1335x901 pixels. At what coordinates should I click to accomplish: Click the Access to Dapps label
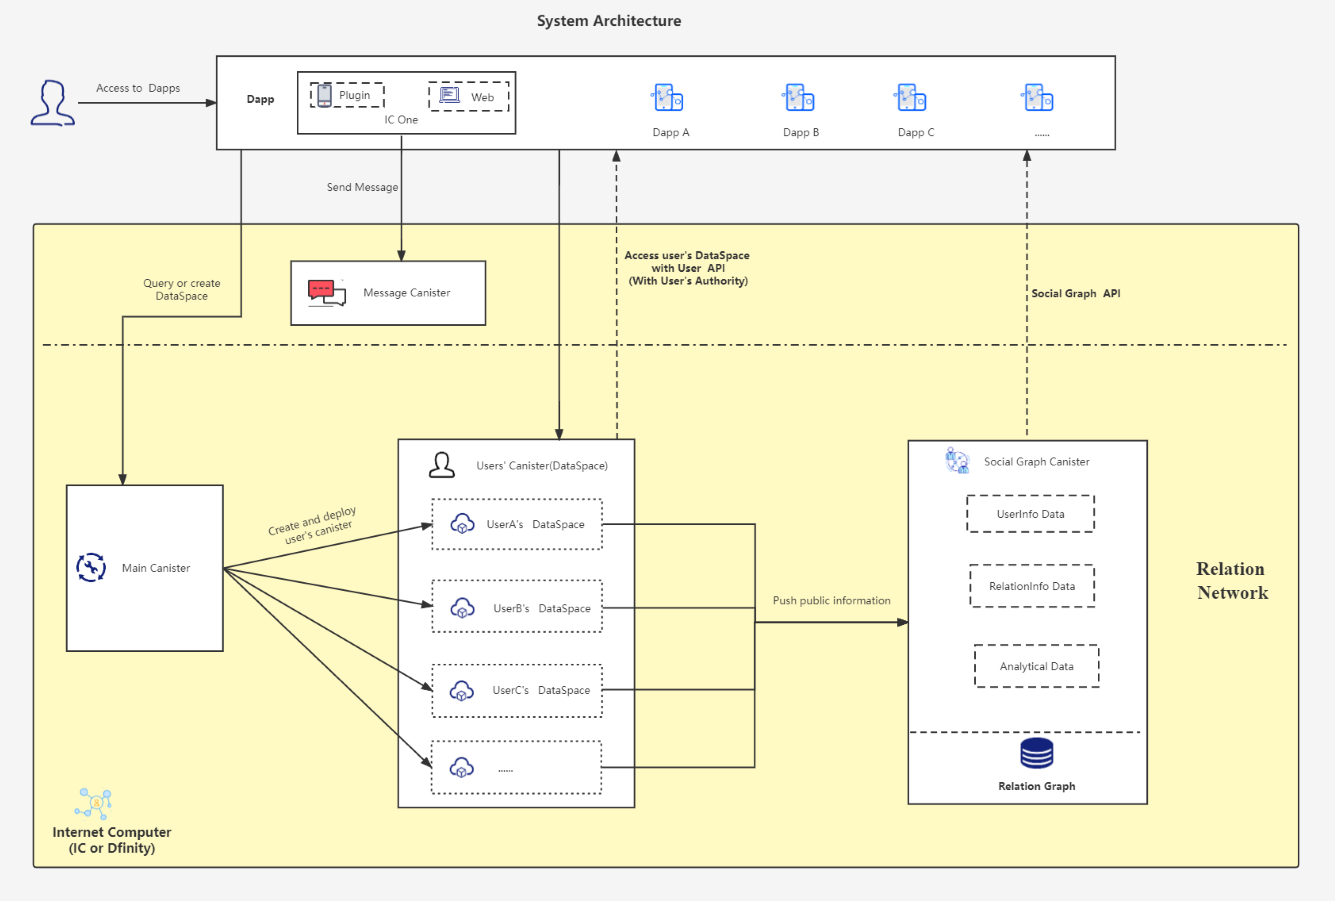pos(138,88)
